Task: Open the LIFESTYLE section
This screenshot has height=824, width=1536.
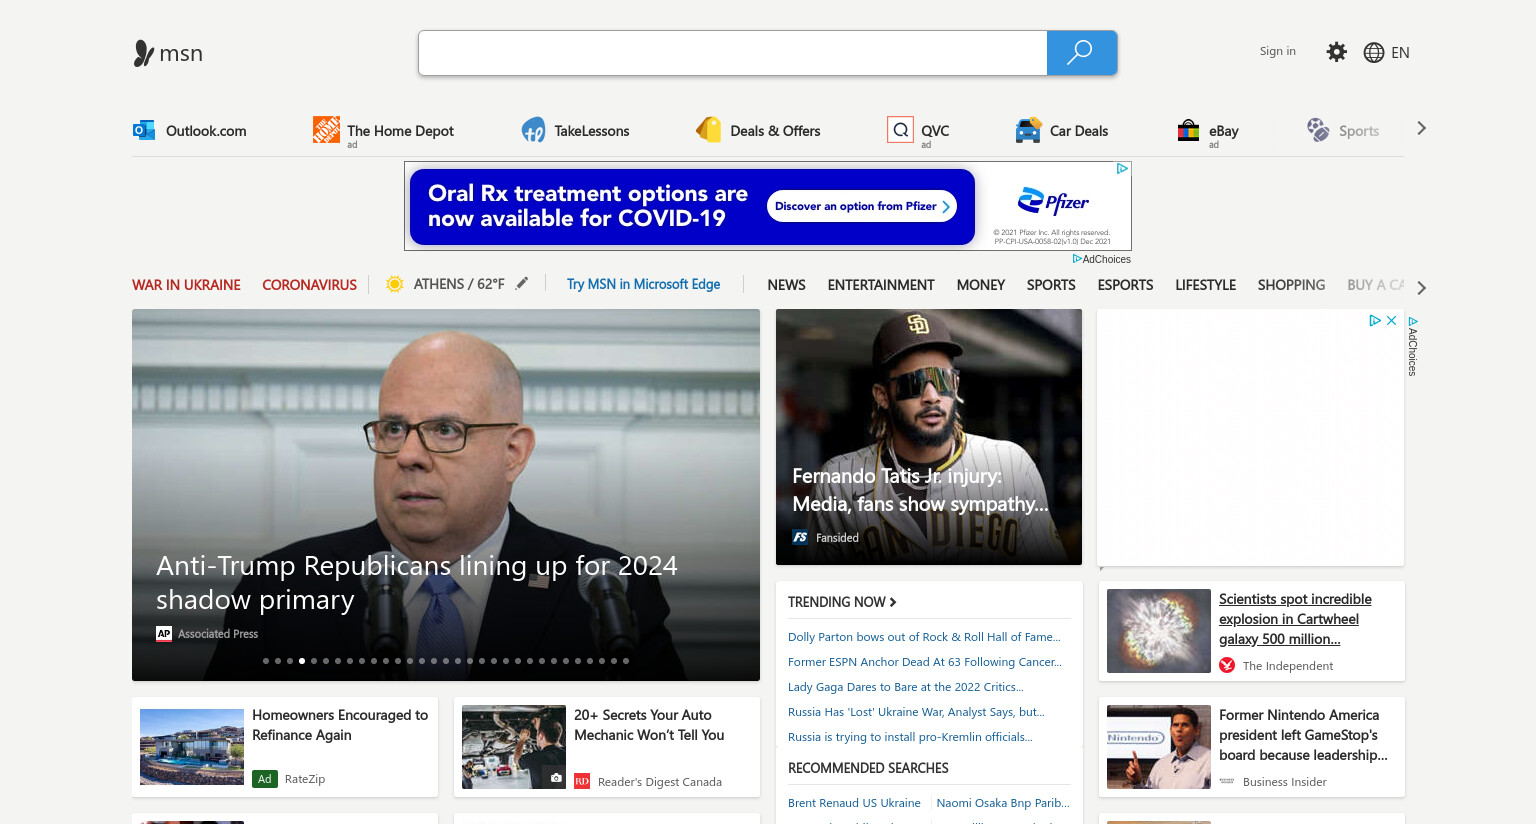Action: coord(1205,285)
